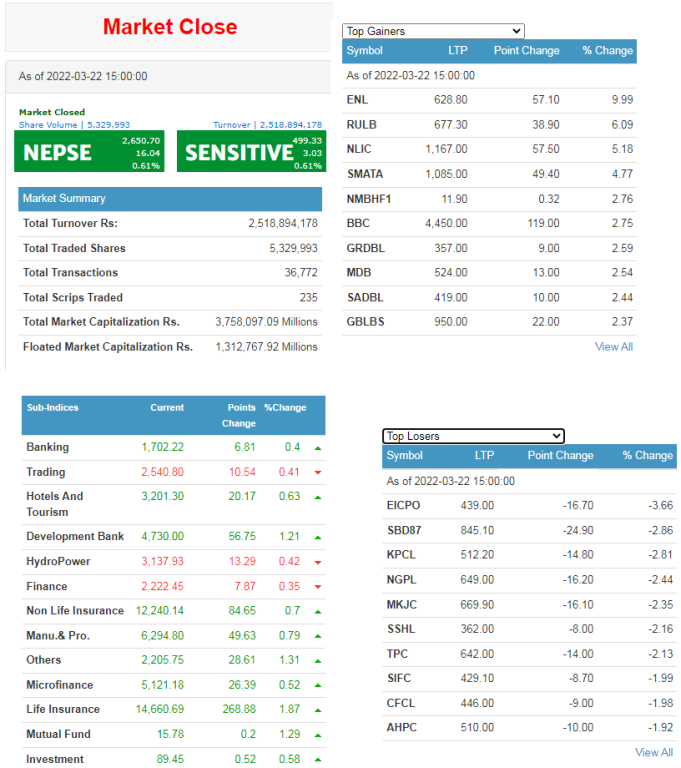Select EICPO symbol in losers table
The width and height of the screenshot is (681, 768).
[403, 505]
